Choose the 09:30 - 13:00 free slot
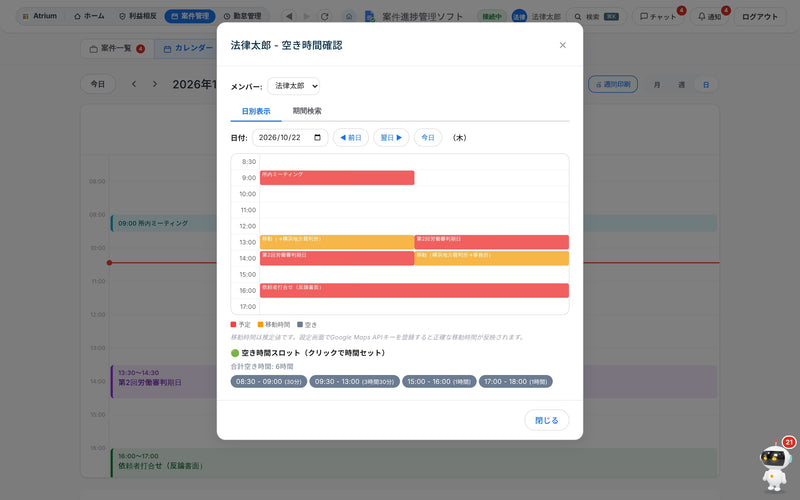Image resolution: width=800 pixels, height=500 pixels. [x=354, y=382]
